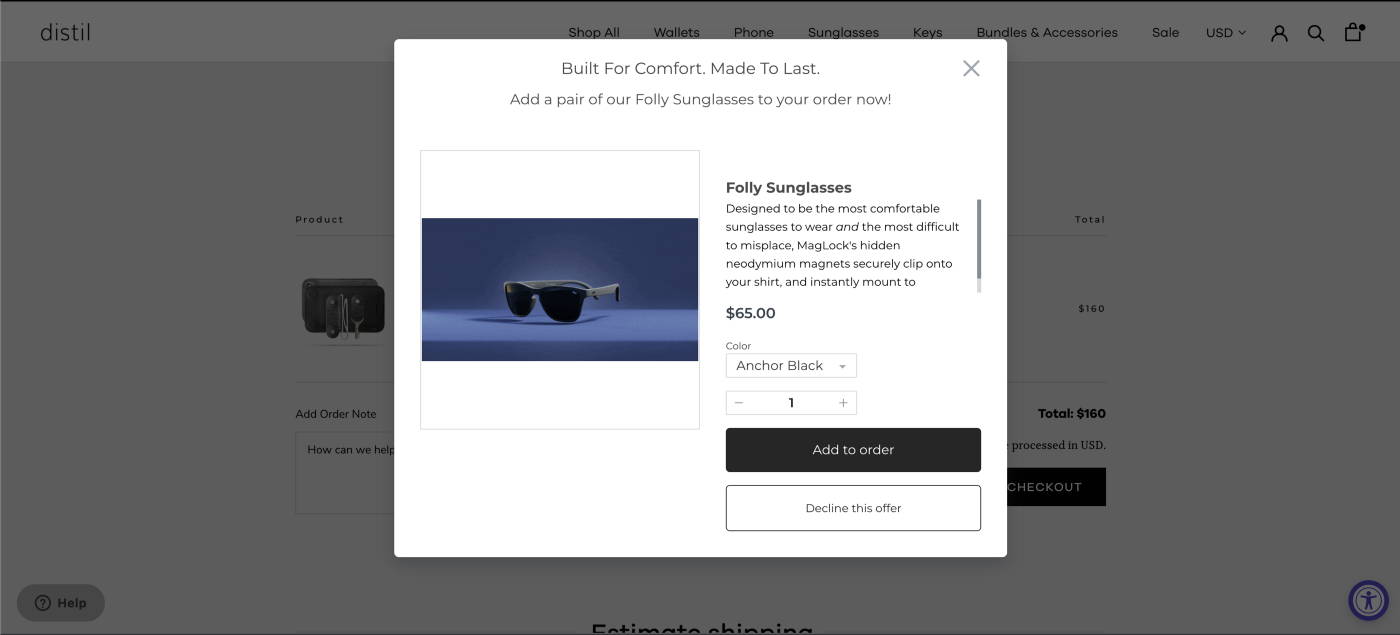Select Bundles & Accessories in navigation
Screen dimensions: 1400x635
tap(1047, 33)
